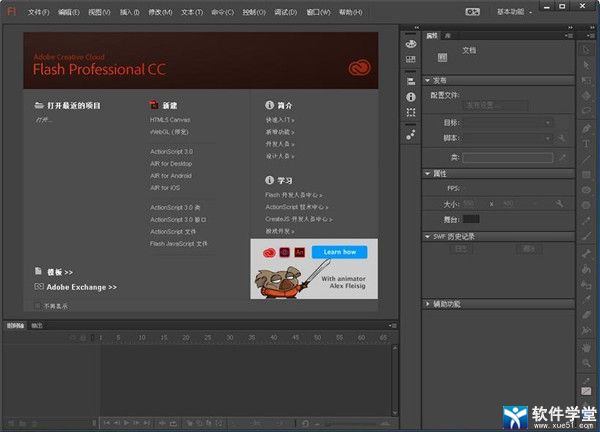
Task: Open the 修改(M) menu
Action: tap(160, 12)
